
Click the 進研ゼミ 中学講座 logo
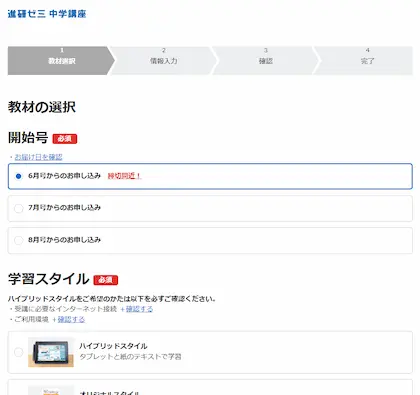pyautogui.click(x=47, y=14)
